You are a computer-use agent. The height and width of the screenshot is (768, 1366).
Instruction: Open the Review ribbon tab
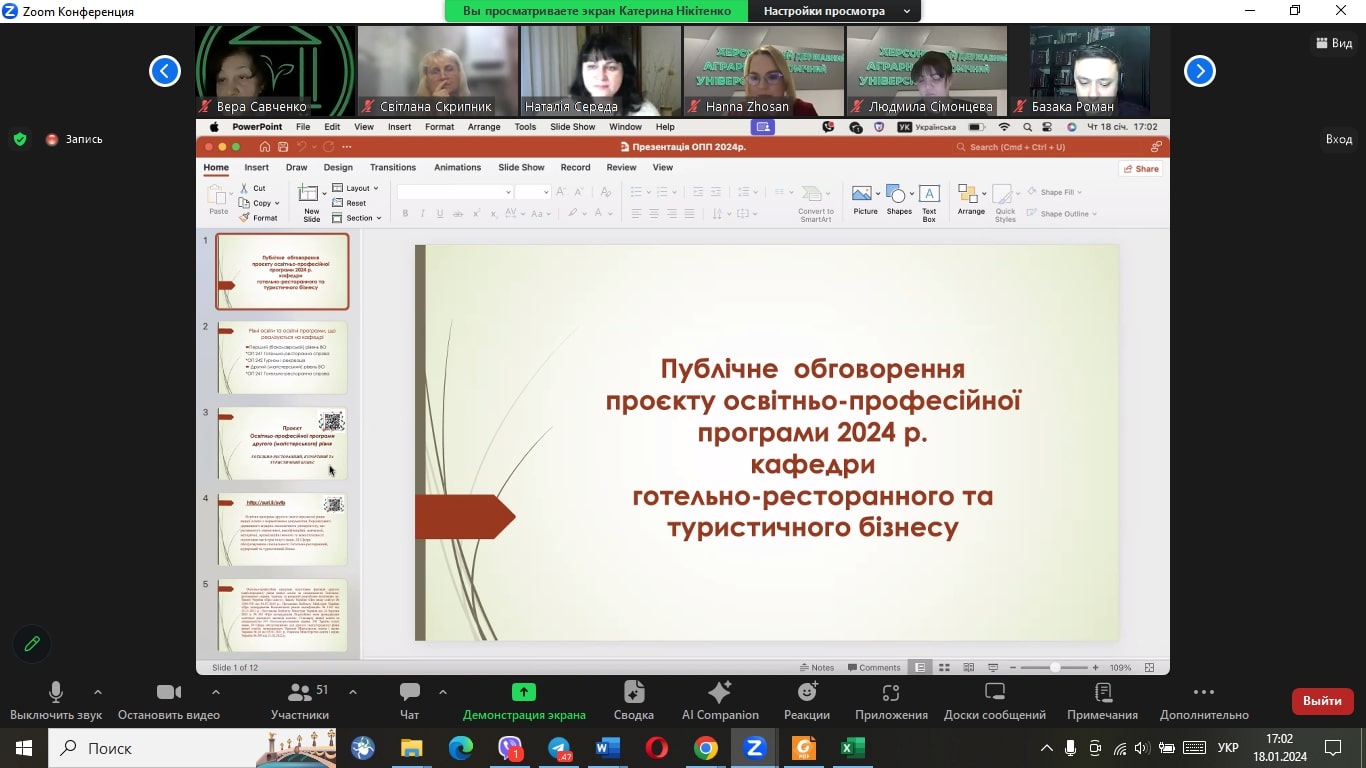click(621, 167)
